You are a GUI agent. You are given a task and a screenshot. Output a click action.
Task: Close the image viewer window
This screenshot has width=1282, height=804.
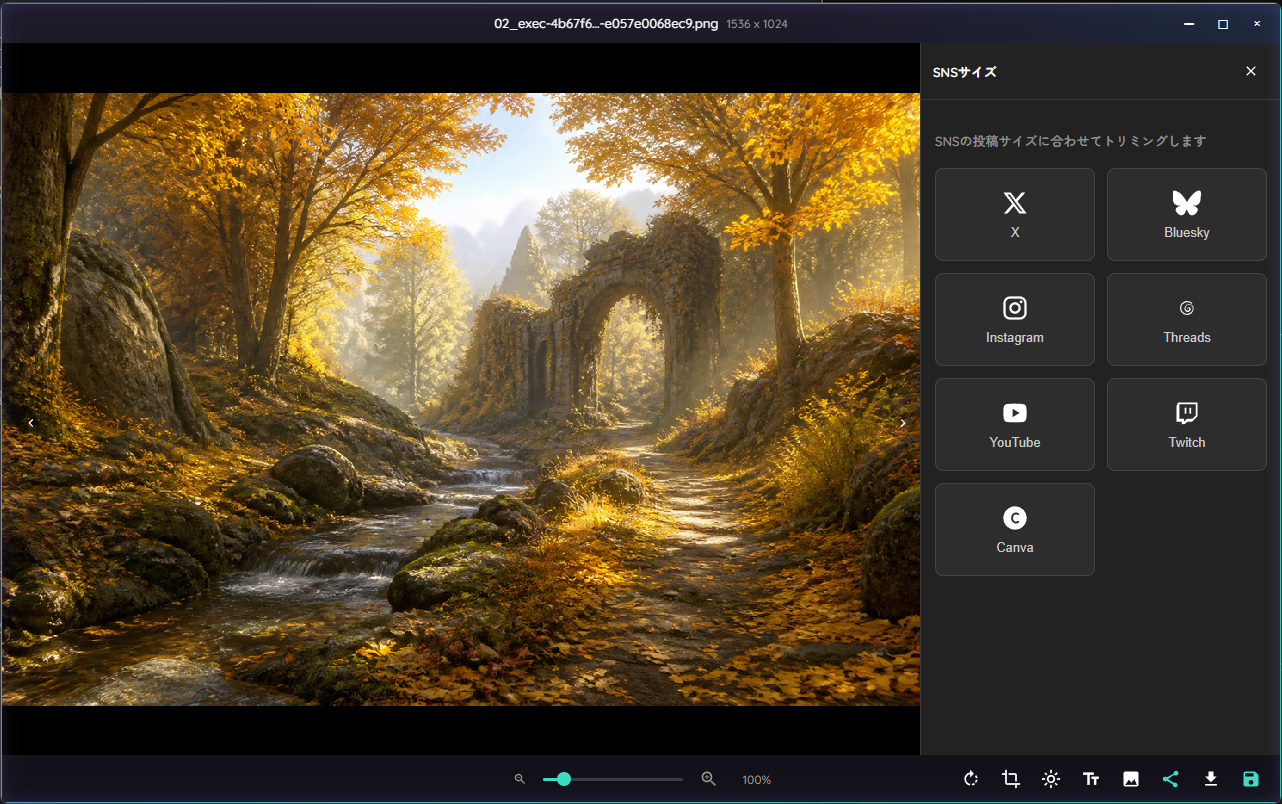tap(1257, 24)
